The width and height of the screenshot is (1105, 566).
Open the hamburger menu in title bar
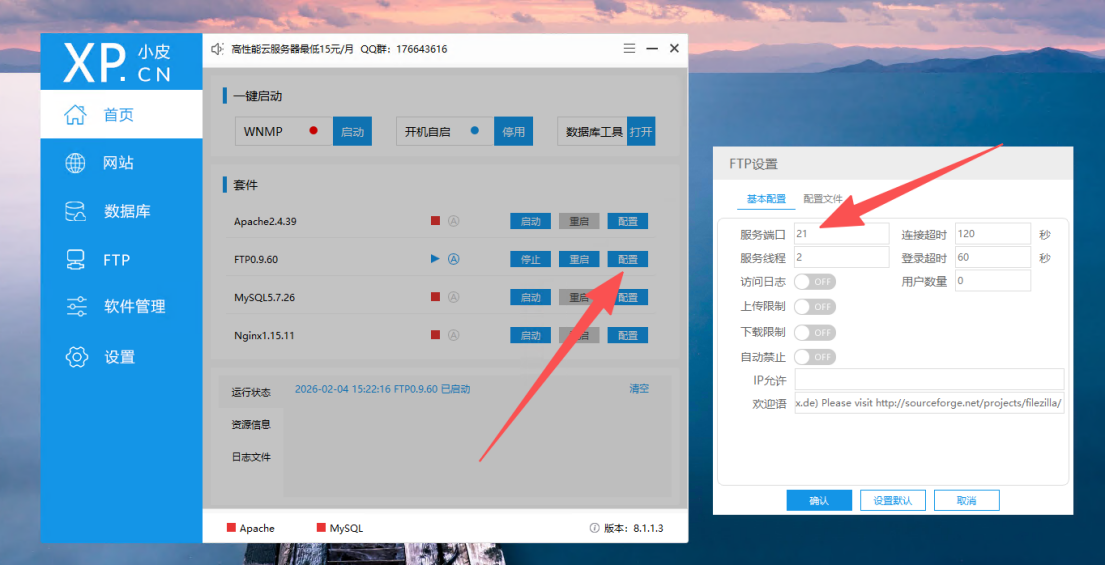point(629,49)
